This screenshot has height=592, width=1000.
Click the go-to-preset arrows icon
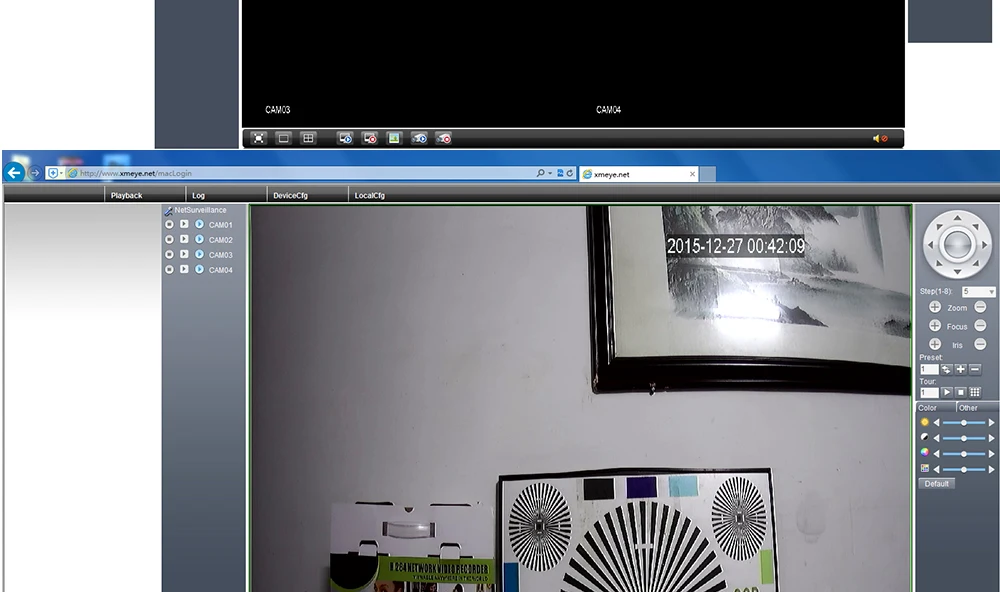946,369
